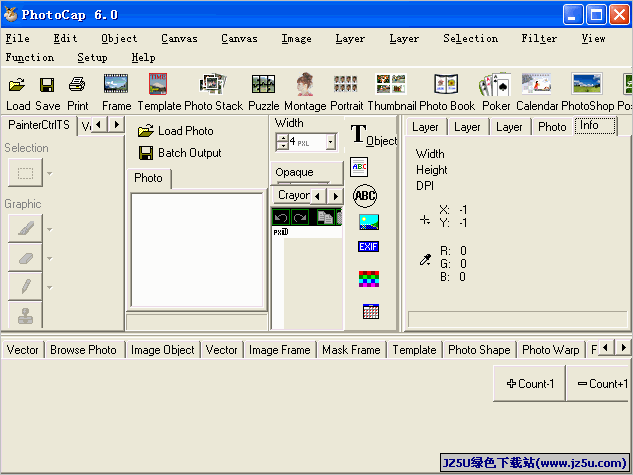Switch to the Image Frame tab
The height and width of the screenshot is (475, 633).
[280, 350]
